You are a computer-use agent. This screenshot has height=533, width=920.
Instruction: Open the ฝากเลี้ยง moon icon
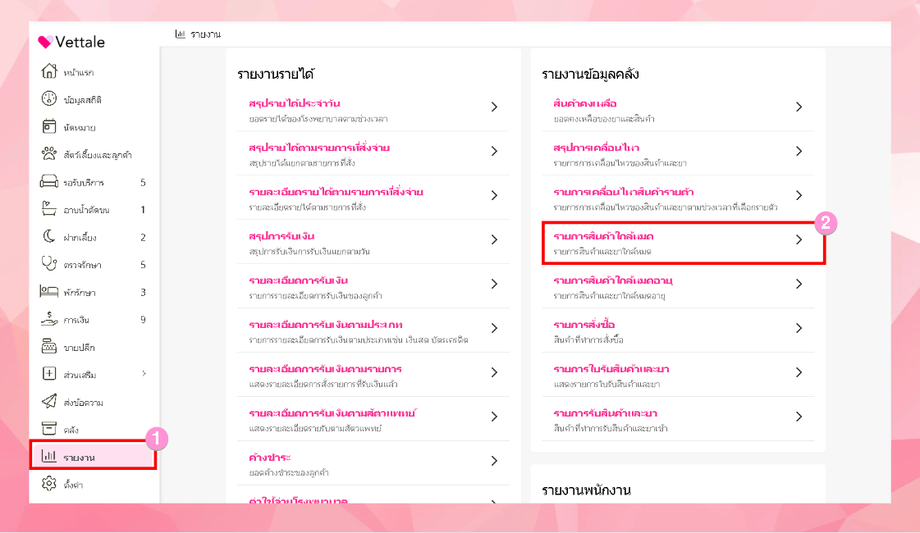point(49,236)
